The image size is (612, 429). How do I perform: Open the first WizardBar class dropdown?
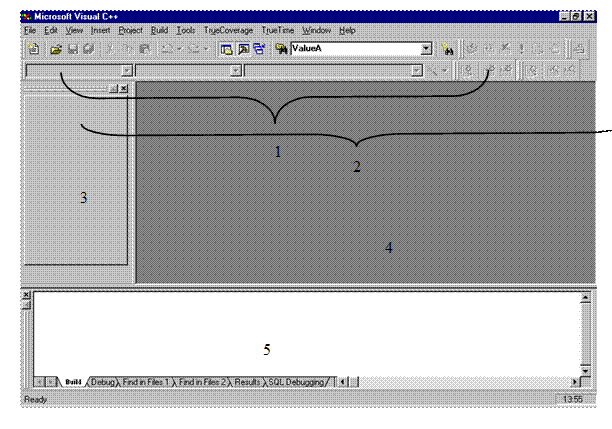[126, 70]
